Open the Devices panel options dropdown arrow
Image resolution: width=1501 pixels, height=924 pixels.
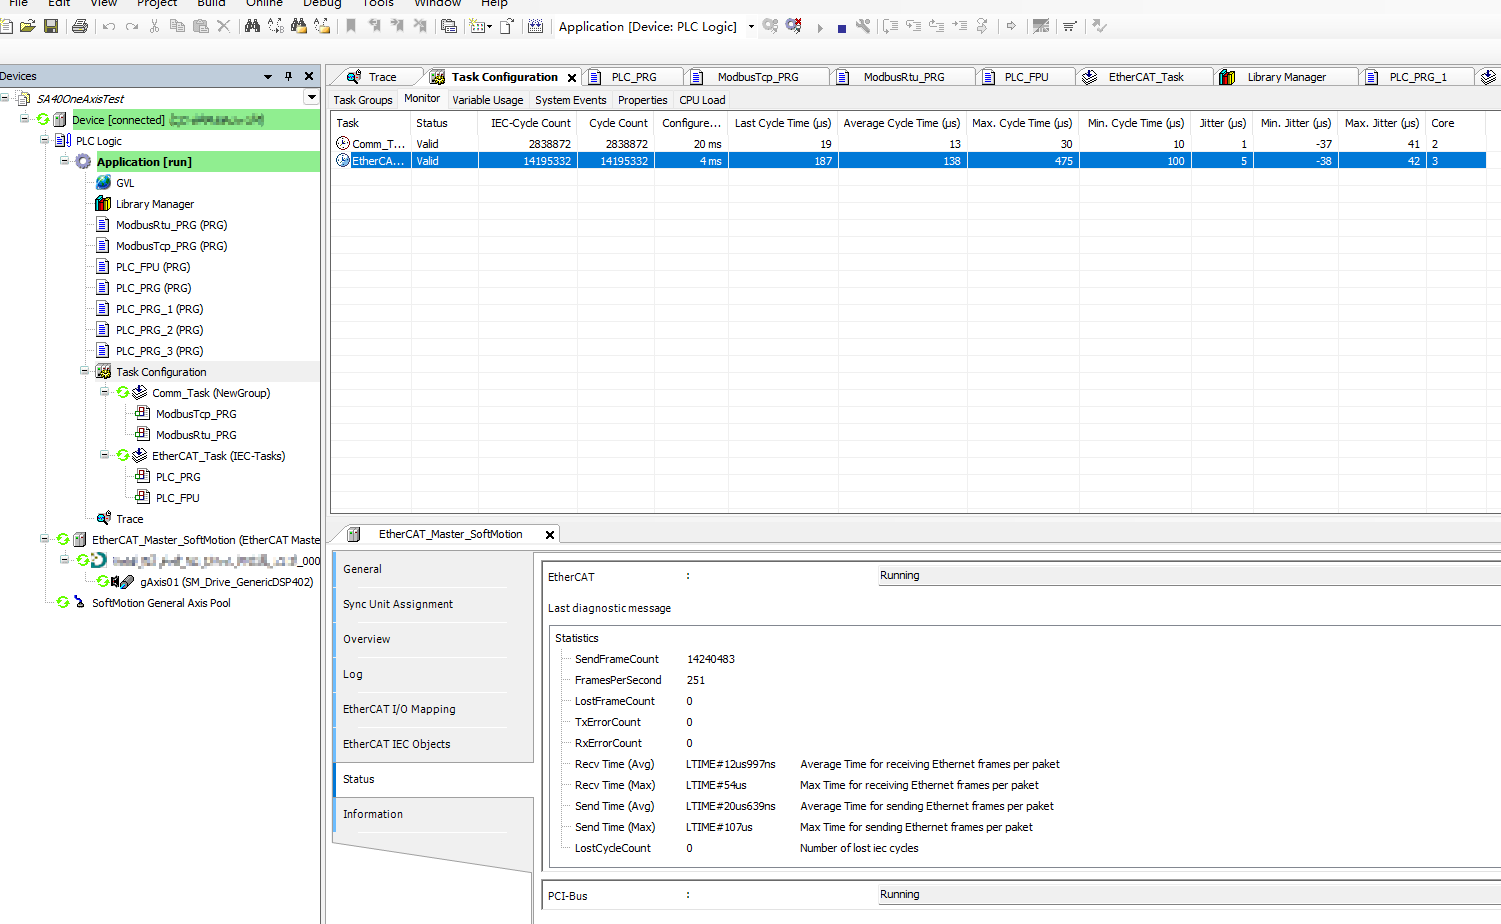[268, 76]
